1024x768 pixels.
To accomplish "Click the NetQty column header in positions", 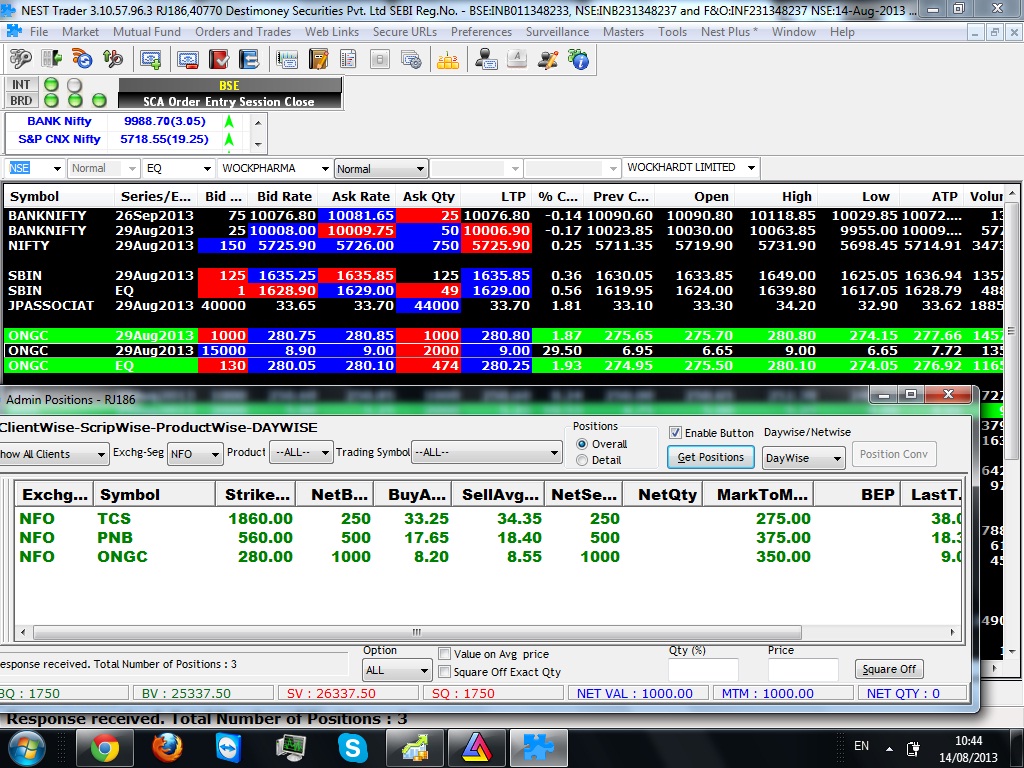I will click(662, 495).
